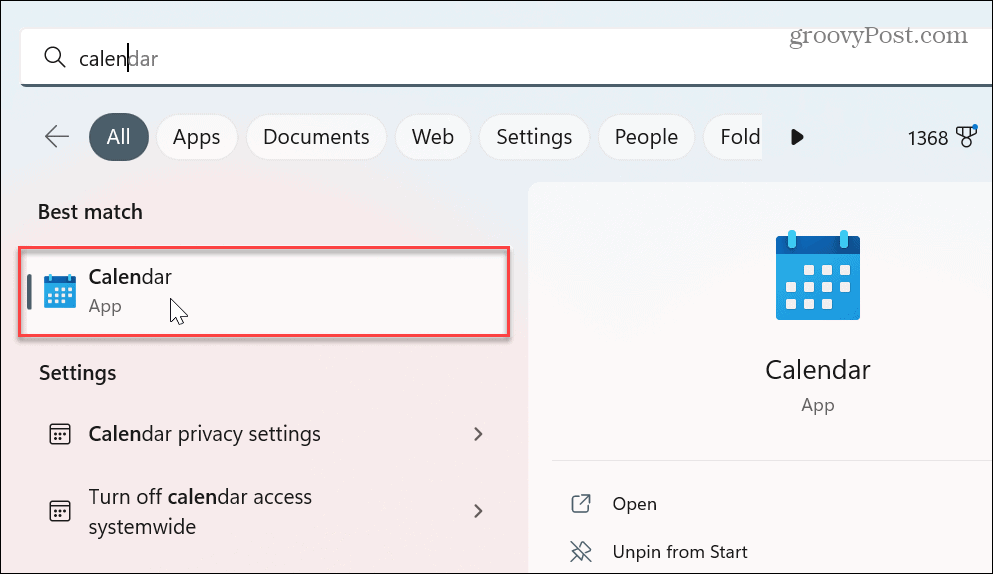The image size is (993, 574).
Task: Switch to the partially hidden Folders tab
Action: [x=735, y=137]
